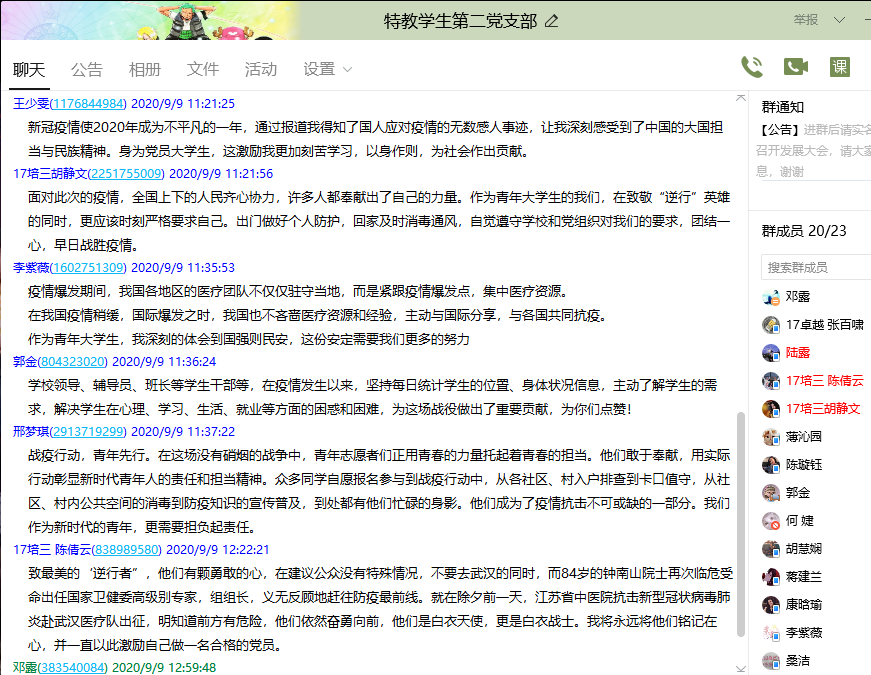Click the edit pencil beside group name
871x675 pixels.
(551, 21)
